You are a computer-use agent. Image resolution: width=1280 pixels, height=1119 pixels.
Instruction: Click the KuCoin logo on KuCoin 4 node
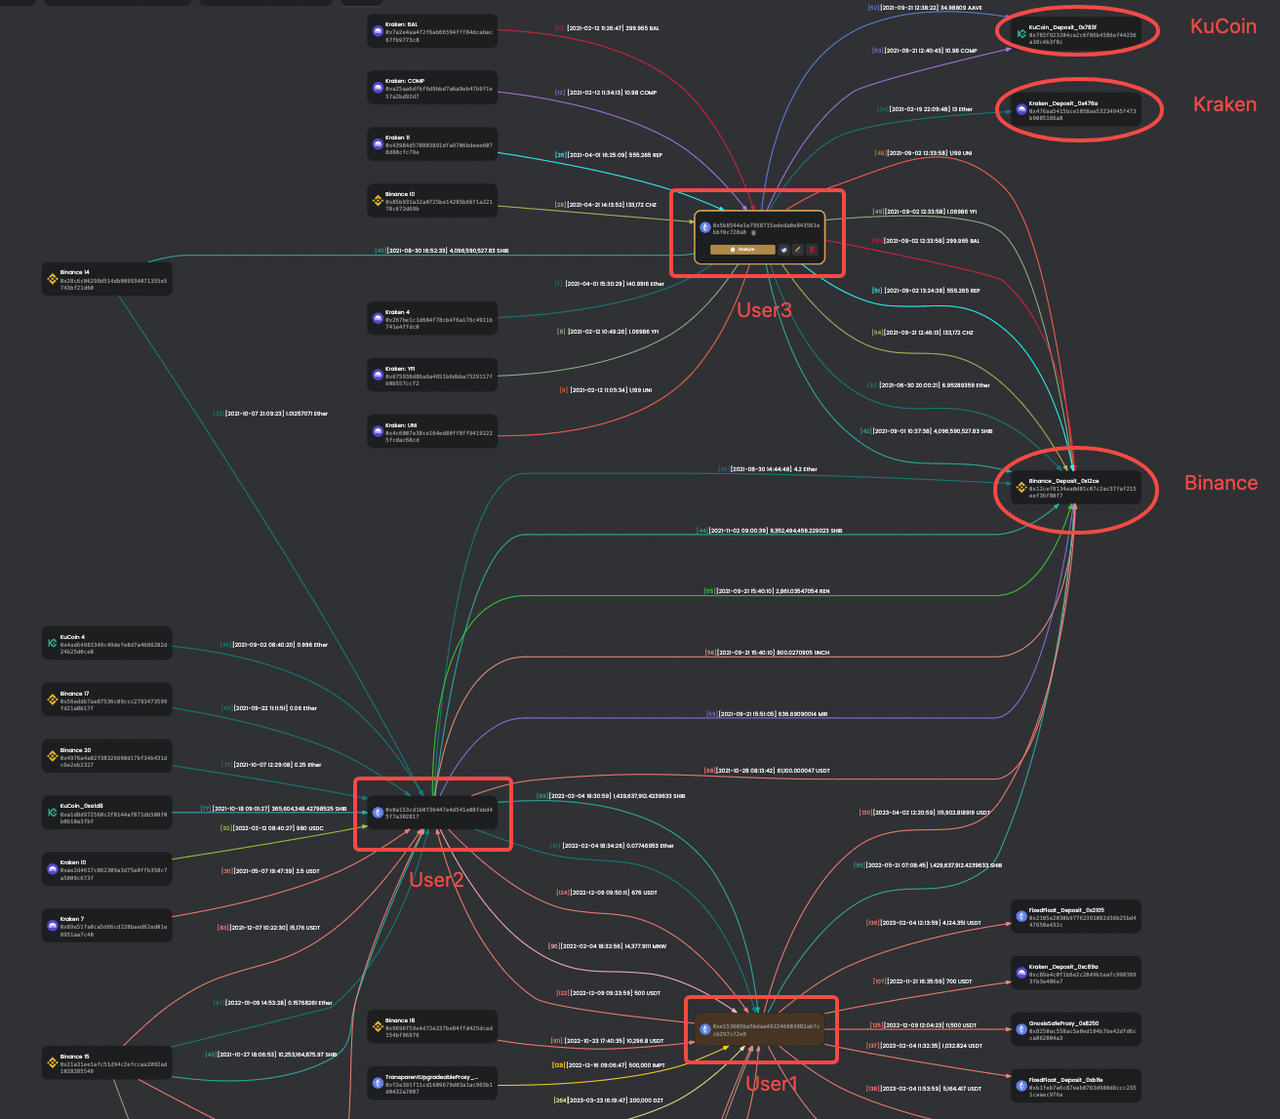pos(52,644)
